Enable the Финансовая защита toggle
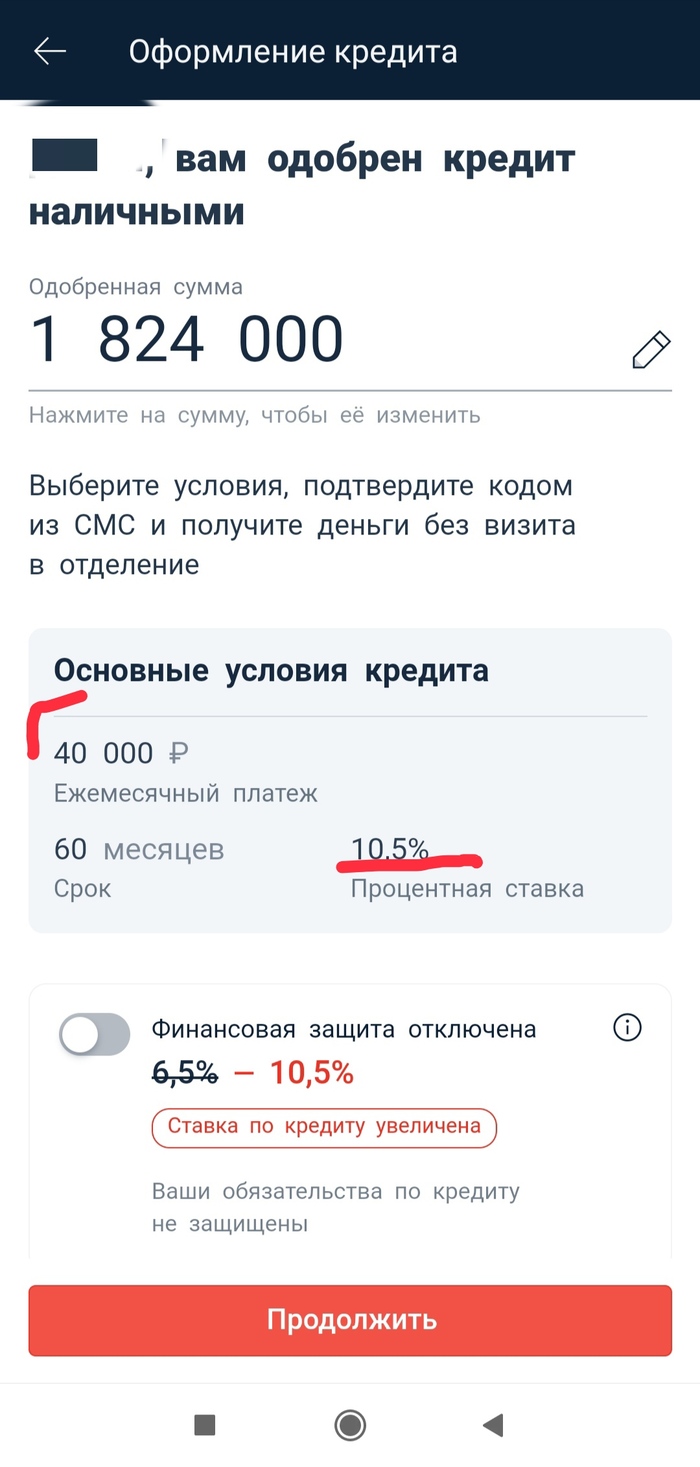 (95, 1034)
